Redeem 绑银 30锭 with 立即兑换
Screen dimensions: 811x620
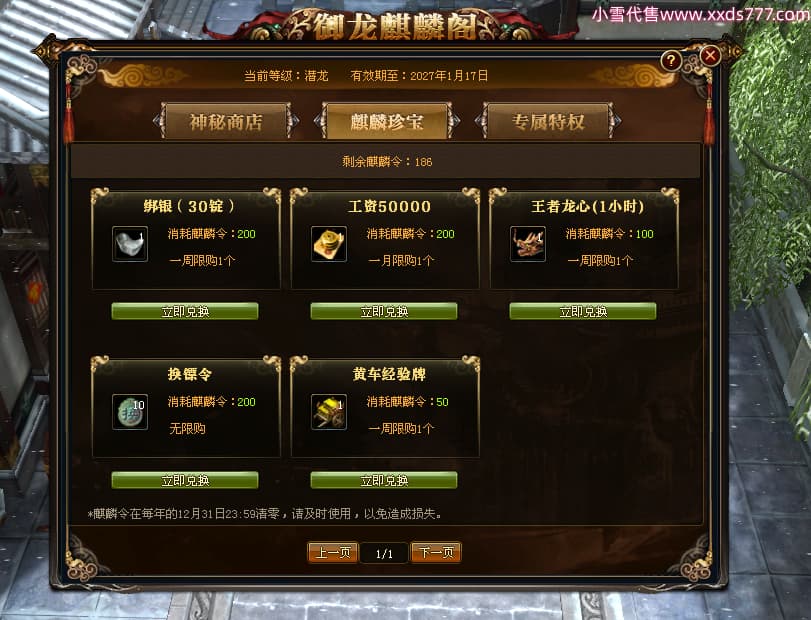click(185, 311)
